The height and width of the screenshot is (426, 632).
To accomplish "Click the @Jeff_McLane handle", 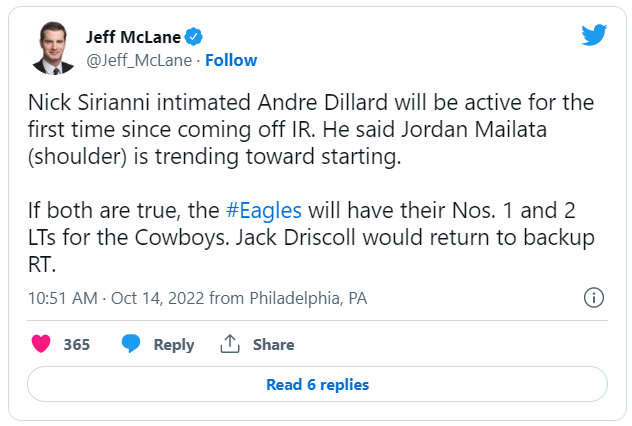I will click(140, 60).
